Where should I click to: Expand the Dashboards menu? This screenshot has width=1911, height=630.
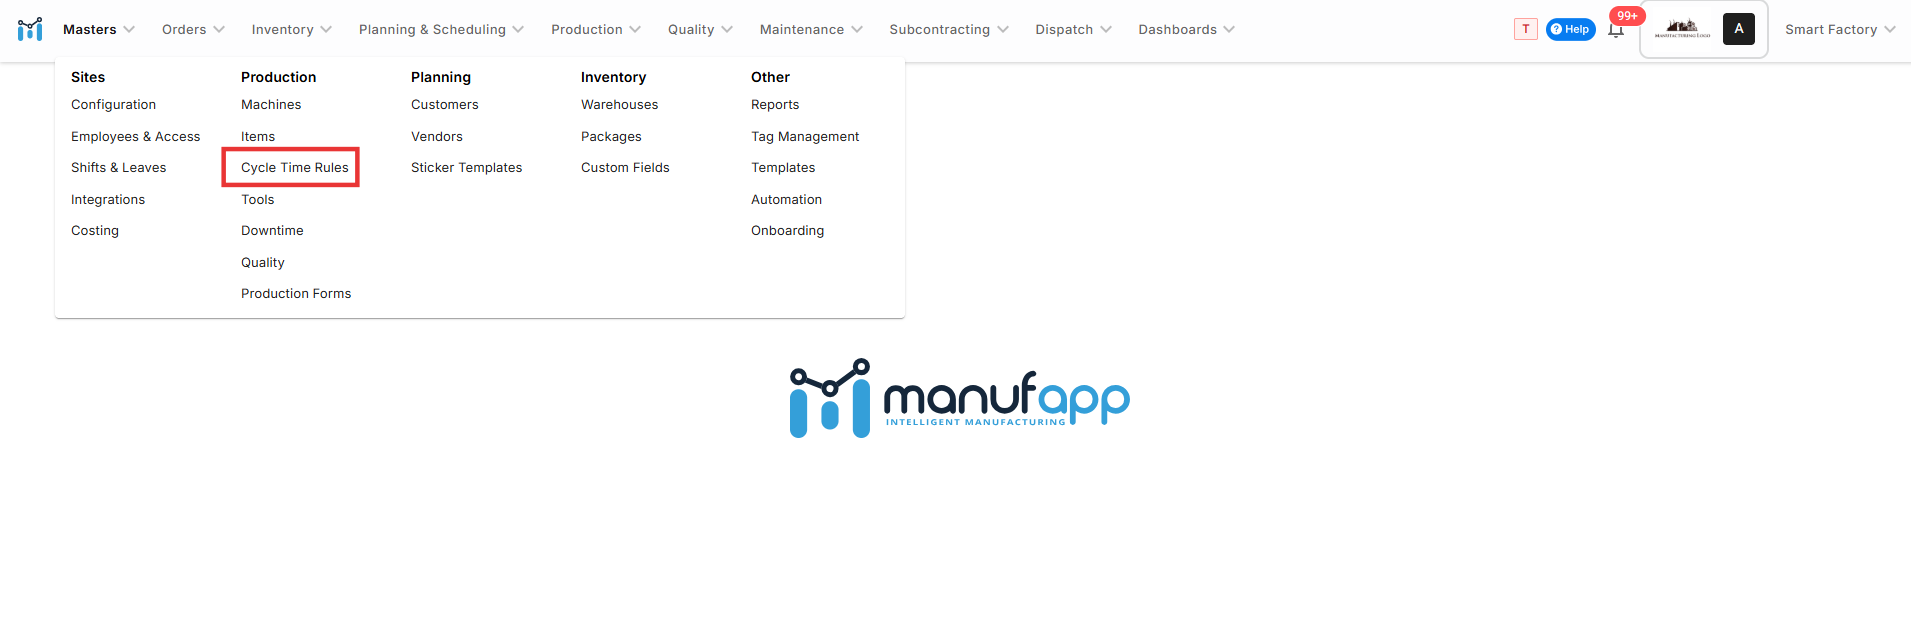(1185, 29)
